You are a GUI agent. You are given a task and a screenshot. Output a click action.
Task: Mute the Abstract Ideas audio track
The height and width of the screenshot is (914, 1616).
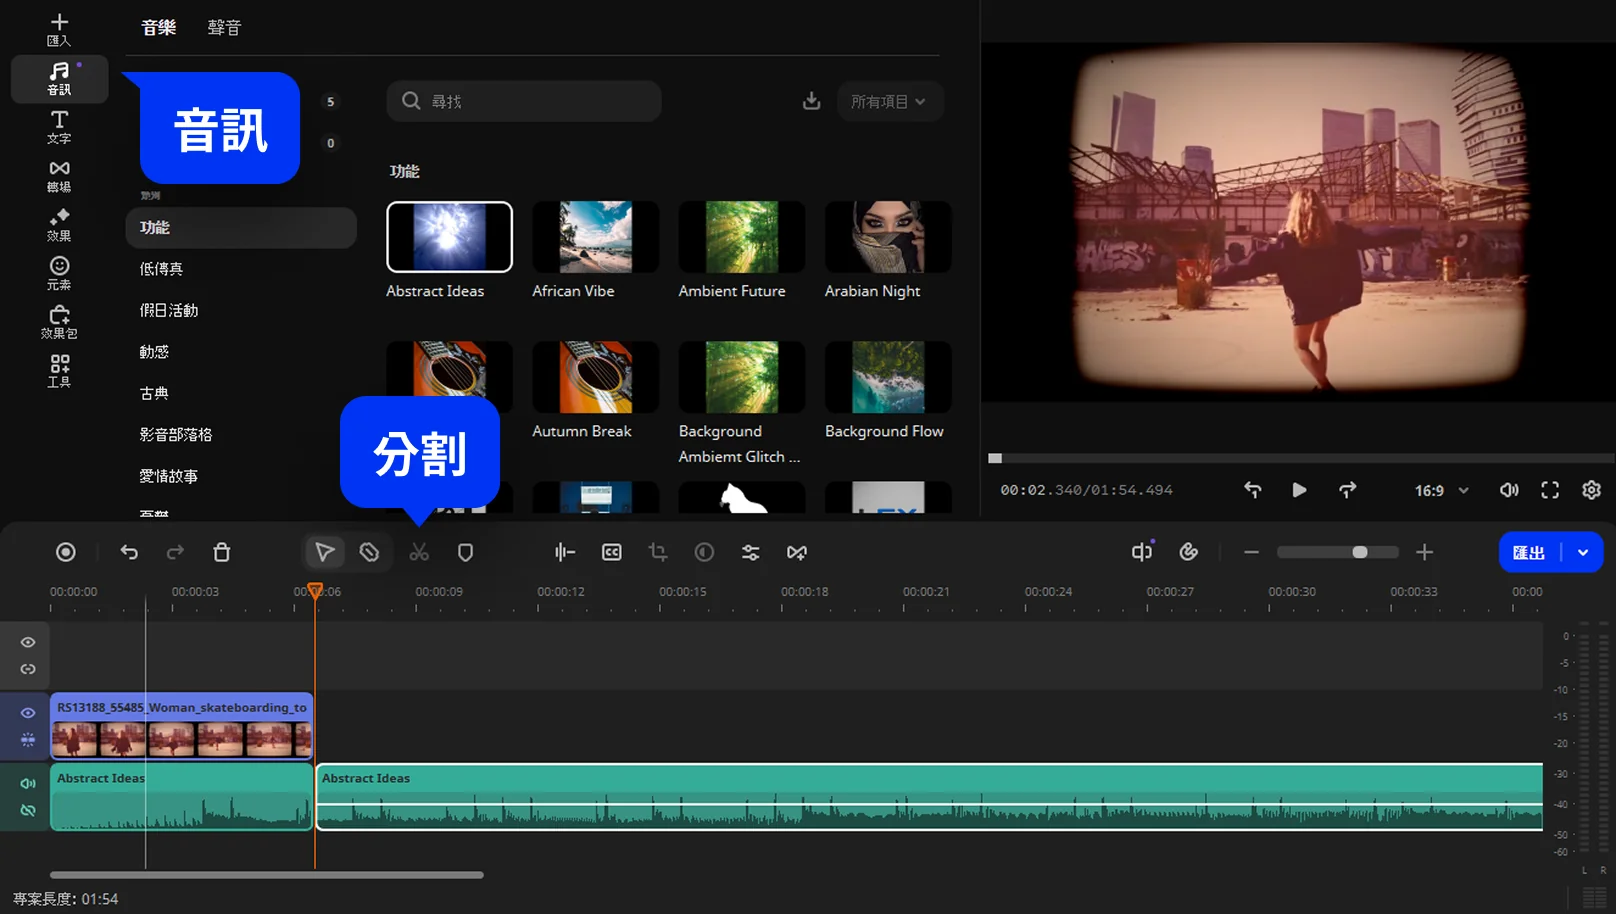click(x=28, y=783)
